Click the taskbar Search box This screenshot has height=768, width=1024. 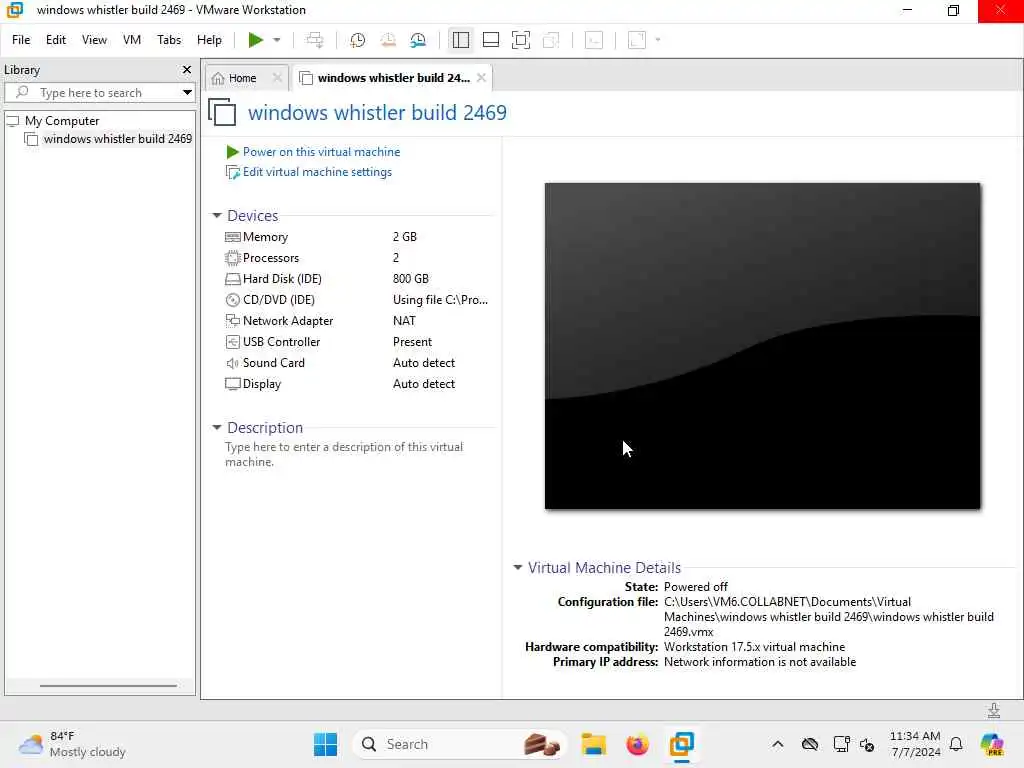[460, 744]
